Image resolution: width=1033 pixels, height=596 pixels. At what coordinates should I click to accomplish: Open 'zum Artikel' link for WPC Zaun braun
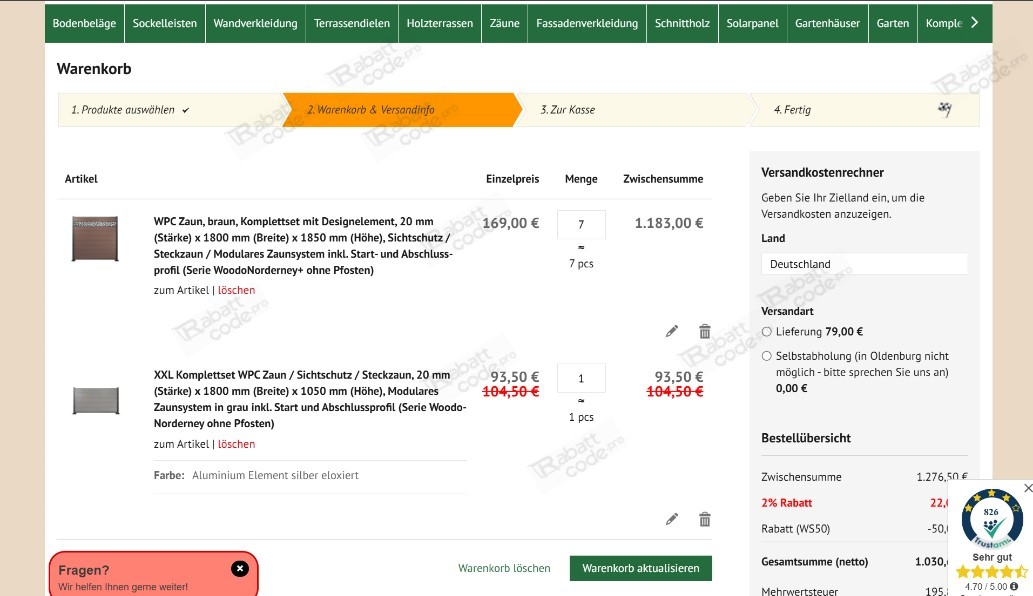click(x=181, y=290)
